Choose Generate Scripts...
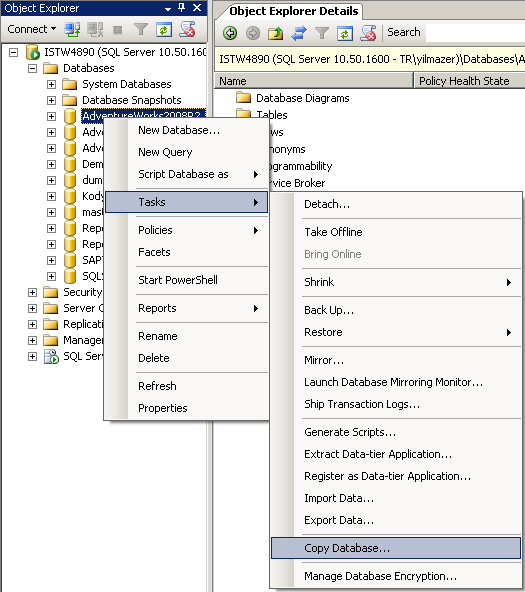525x592 pixels. 396,432
